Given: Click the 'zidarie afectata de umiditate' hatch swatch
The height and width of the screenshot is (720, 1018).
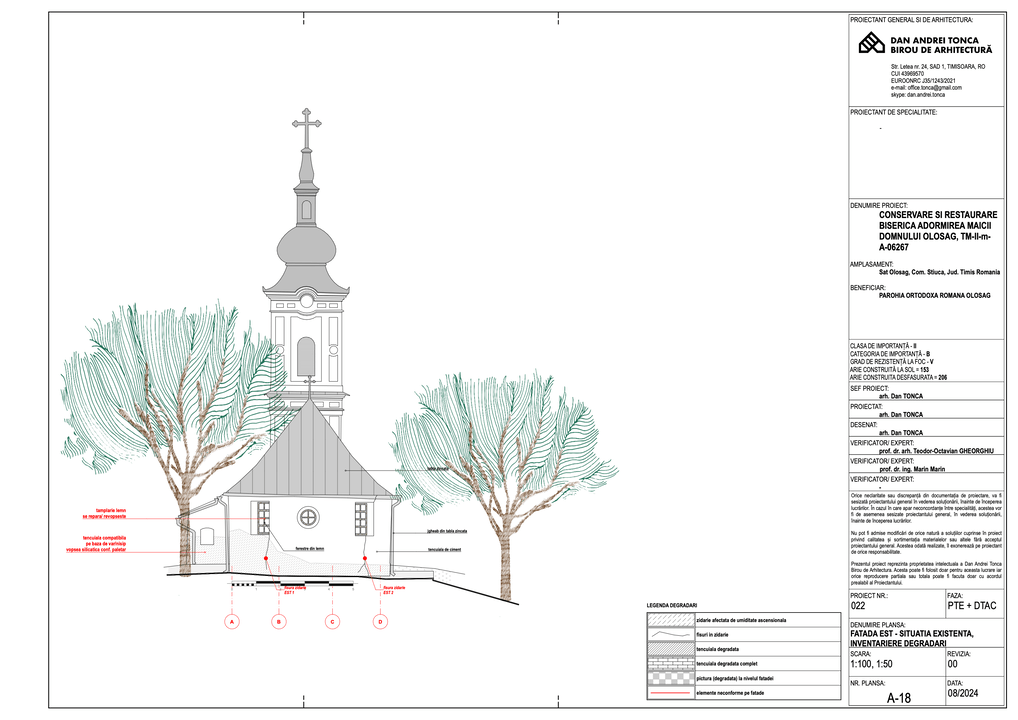Looking at the screenshot, I should pos(669,621).
